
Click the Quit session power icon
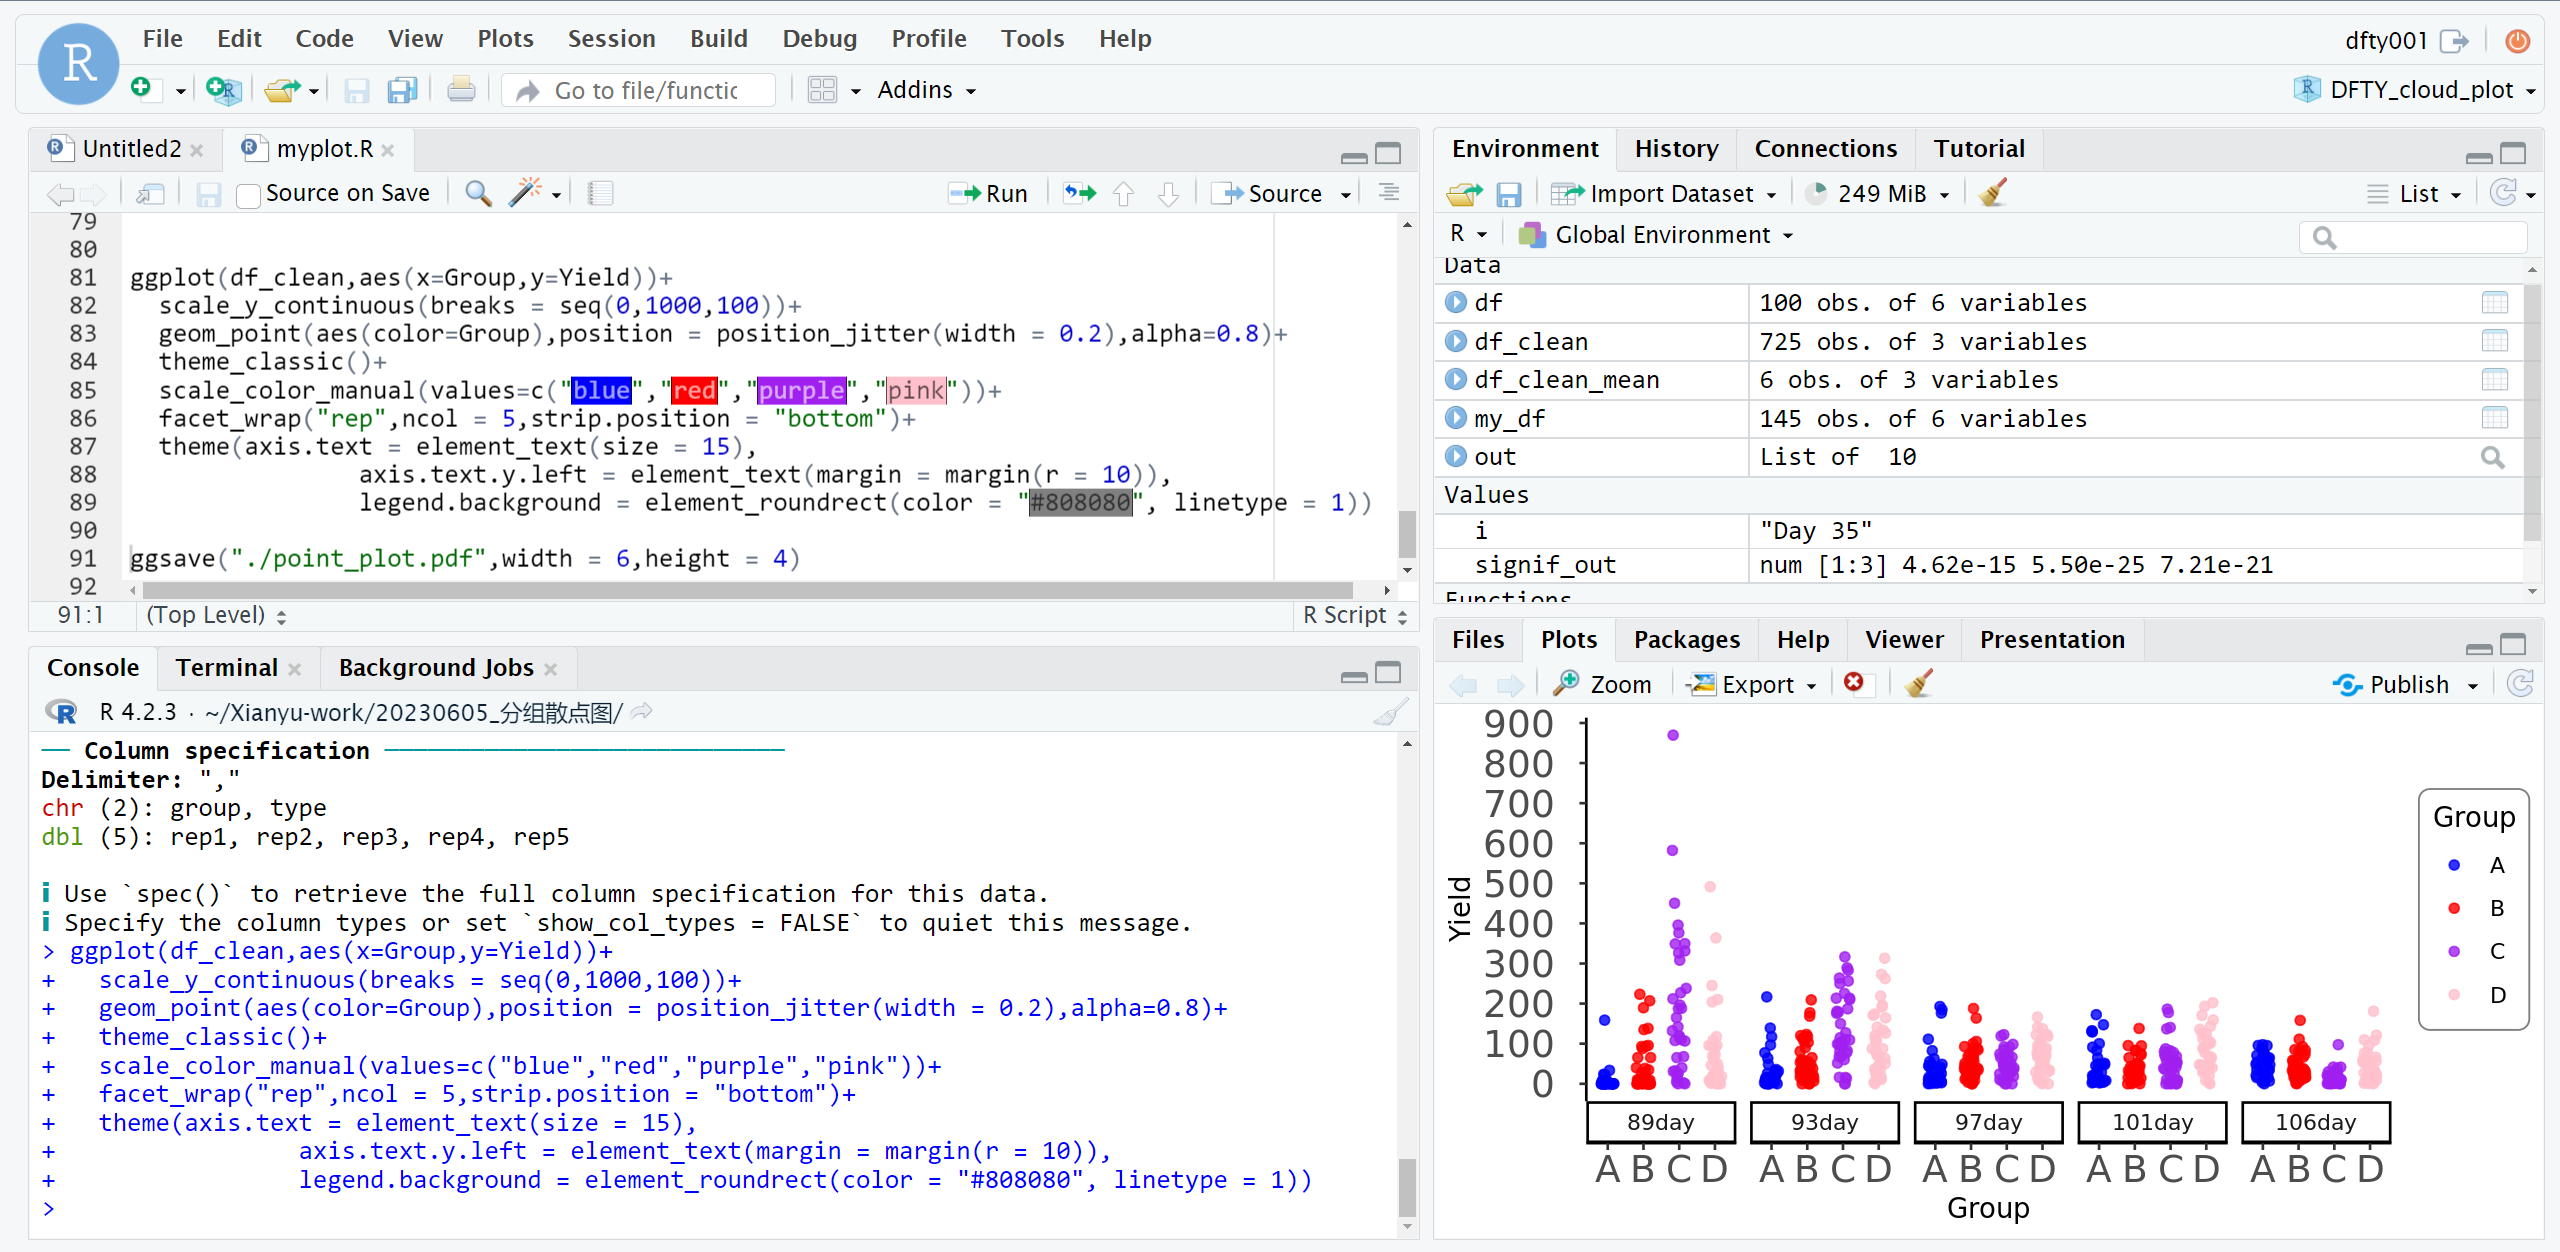pos(2518,40)
